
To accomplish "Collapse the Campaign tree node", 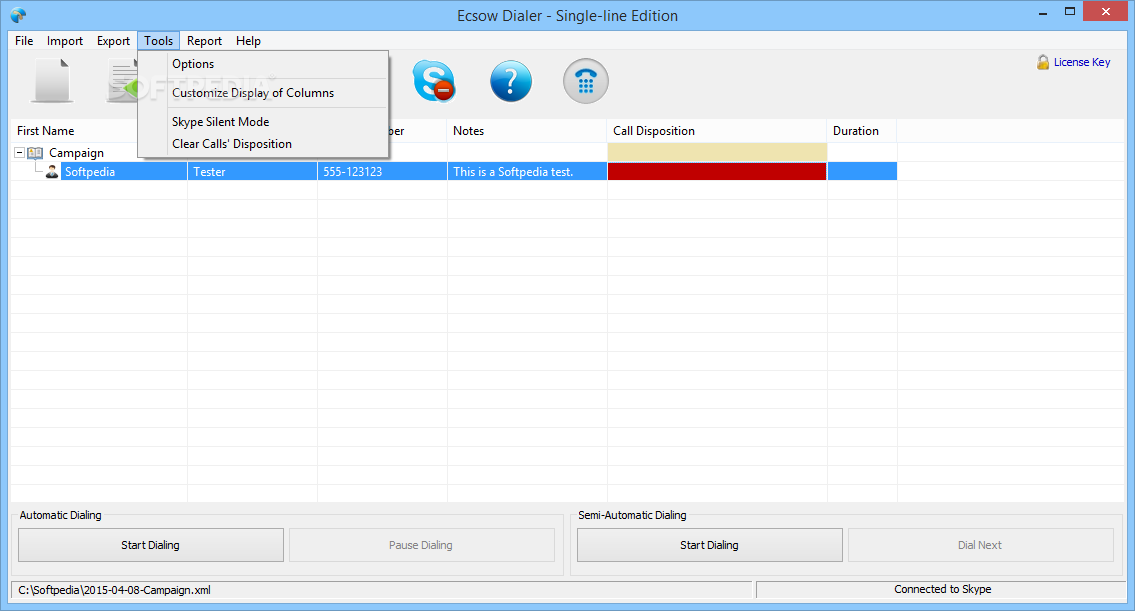I will tap(20, 153).
